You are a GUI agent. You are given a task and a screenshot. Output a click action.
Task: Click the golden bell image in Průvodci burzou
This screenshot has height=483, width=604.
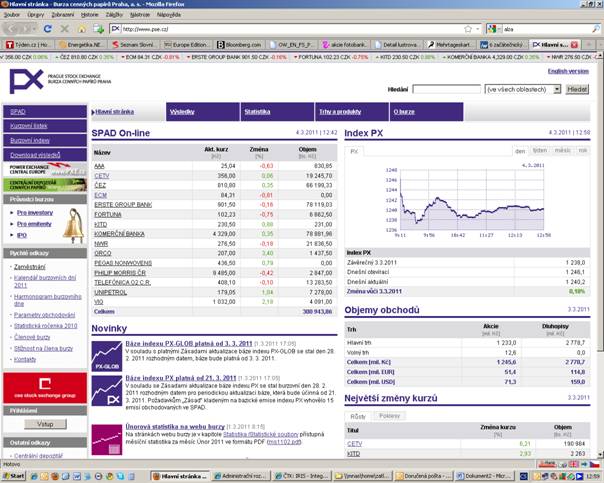(x=74, y=226)
